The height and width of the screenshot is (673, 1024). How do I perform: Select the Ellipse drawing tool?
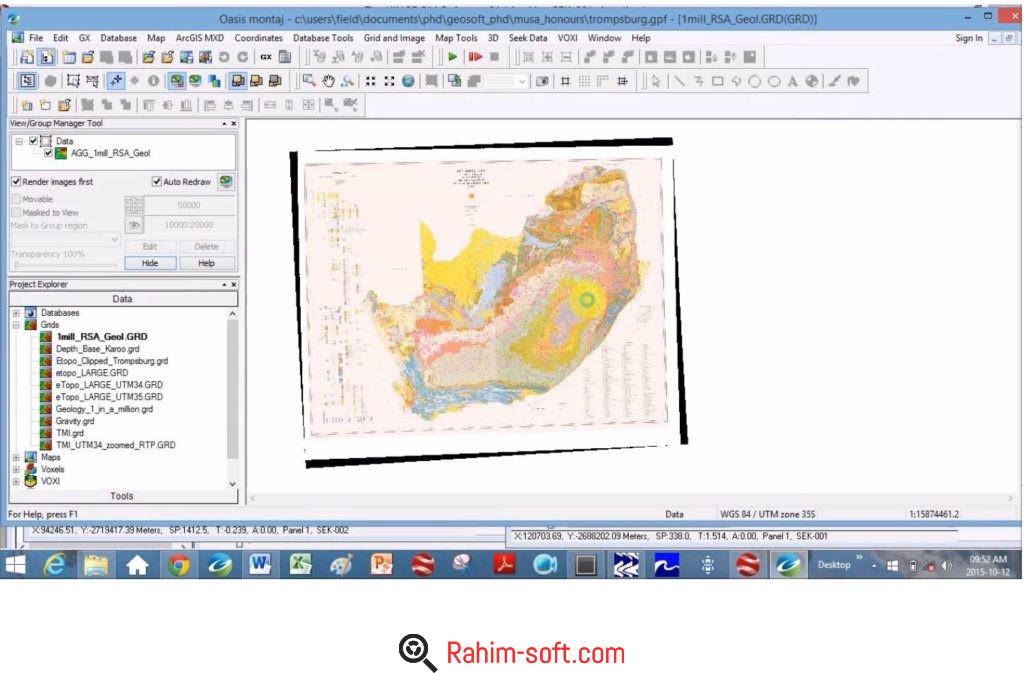point(774,81)
